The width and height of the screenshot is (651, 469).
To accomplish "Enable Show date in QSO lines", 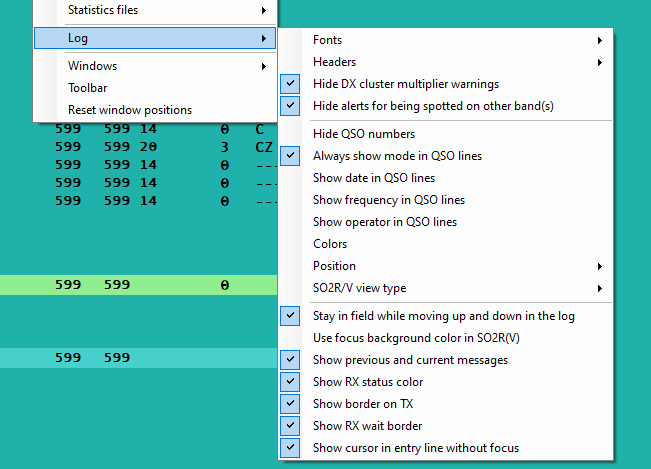I will point(446,178).
